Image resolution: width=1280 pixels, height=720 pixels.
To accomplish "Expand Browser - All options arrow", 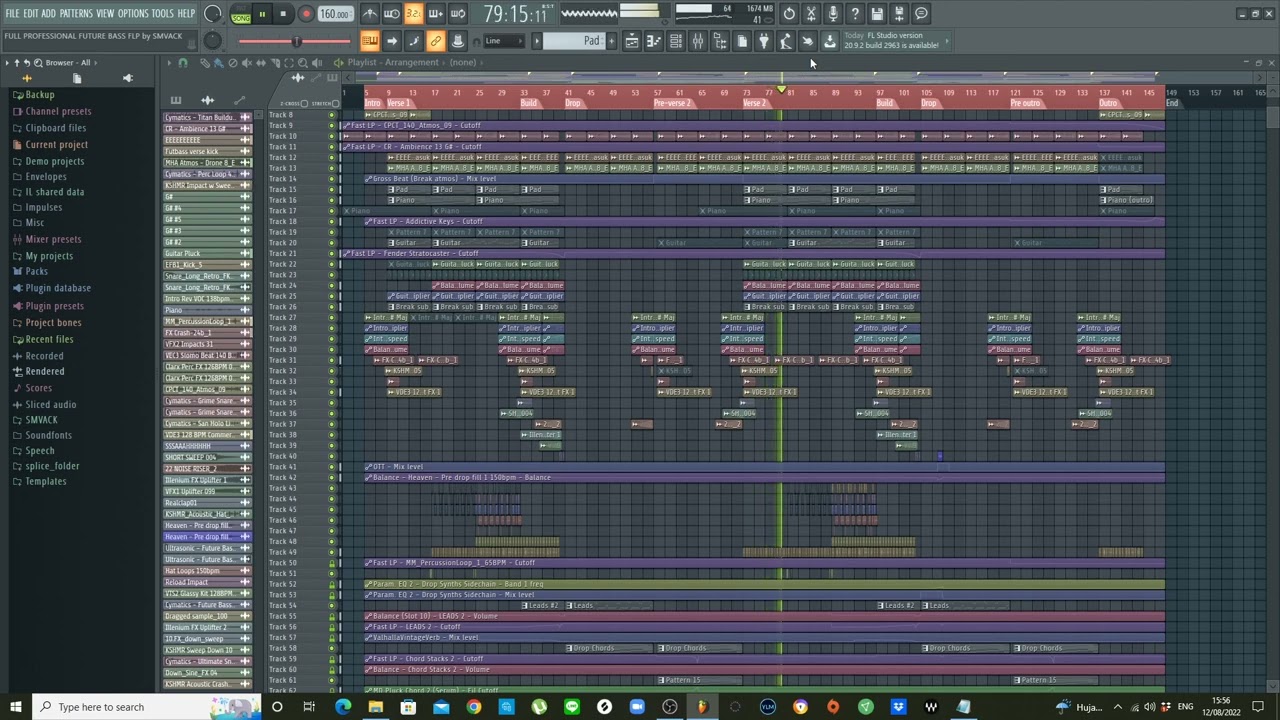I will 96,63.
